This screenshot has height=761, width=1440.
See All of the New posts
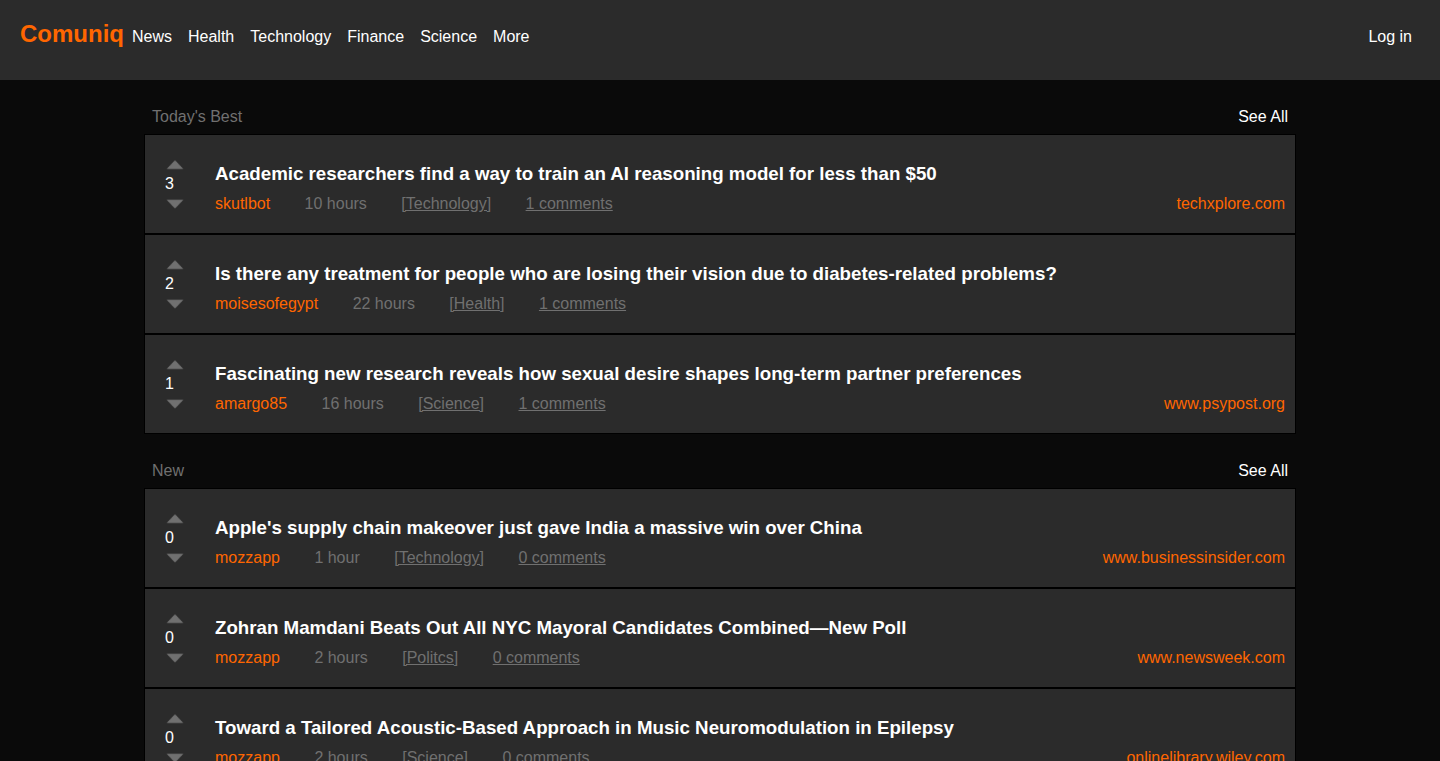click(x=1263, y=470)
